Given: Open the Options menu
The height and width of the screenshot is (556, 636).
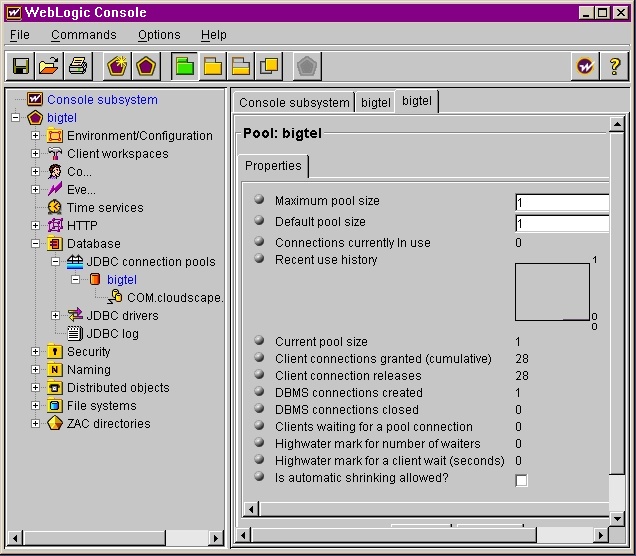Looking at the screenshot, I should (159, 35).
